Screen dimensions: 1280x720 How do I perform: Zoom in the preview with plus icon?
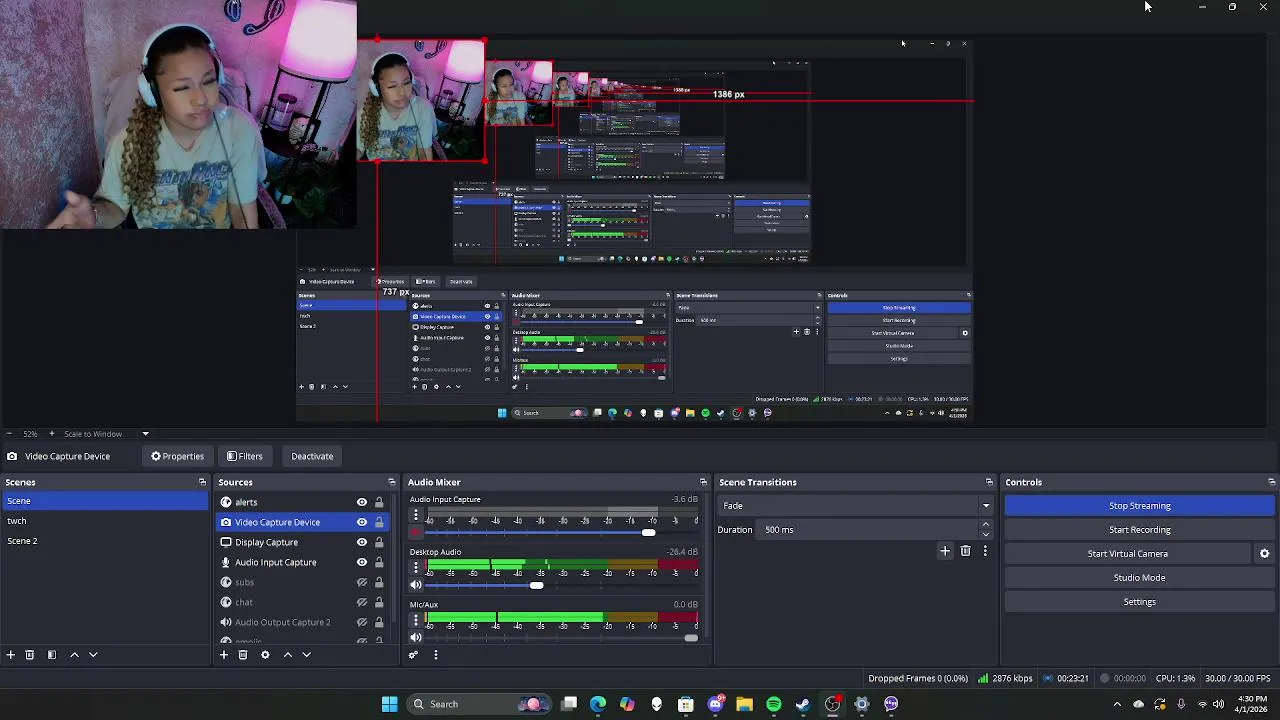point(52,434)
